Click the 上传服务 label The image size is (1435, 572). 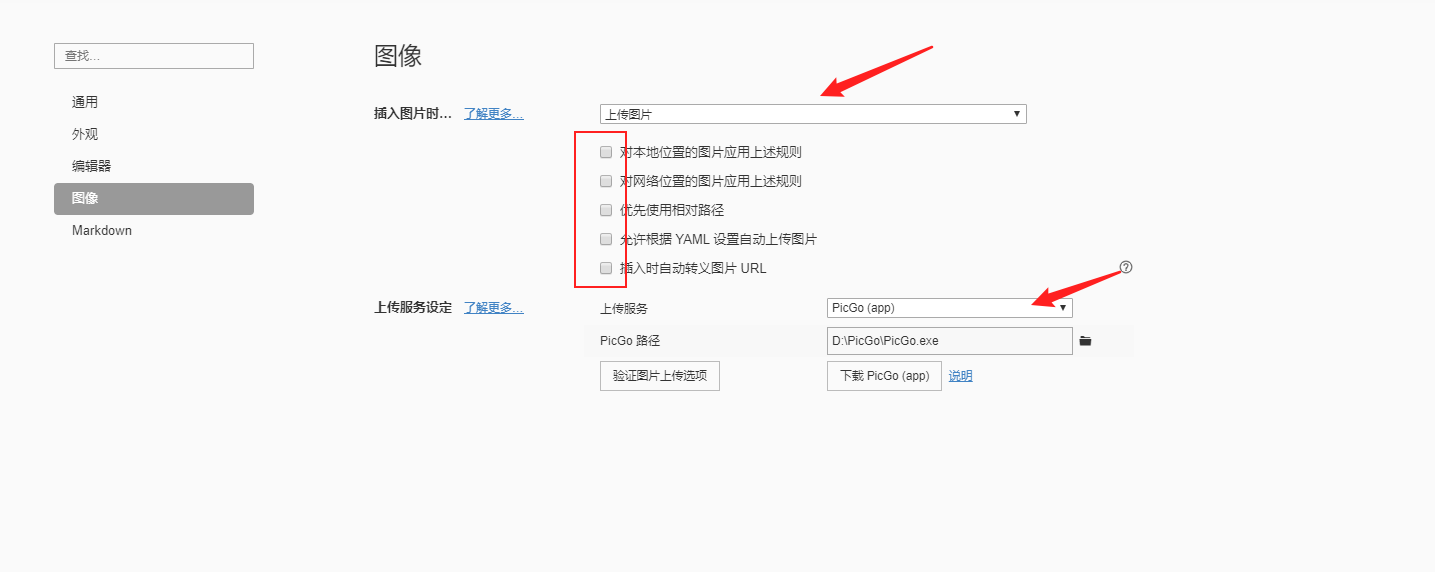tap(624, 308)
